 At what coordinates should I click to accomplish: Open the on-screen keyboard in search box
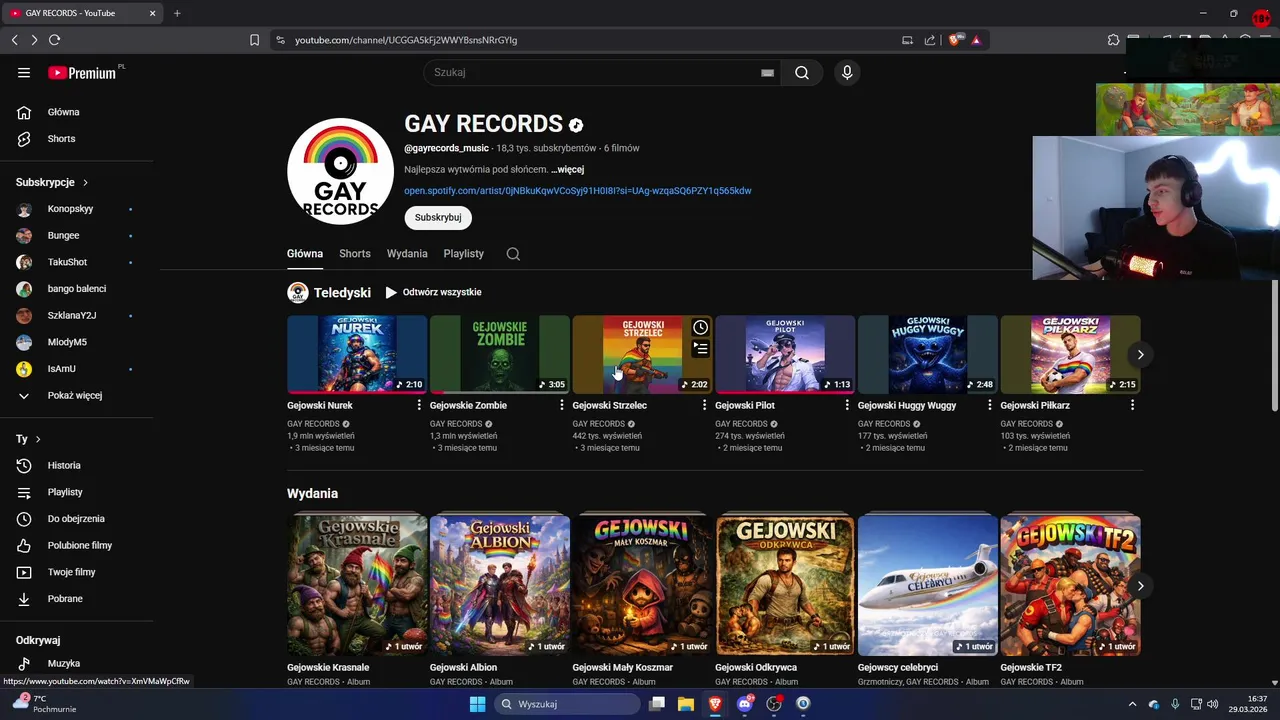coord(767,73)
